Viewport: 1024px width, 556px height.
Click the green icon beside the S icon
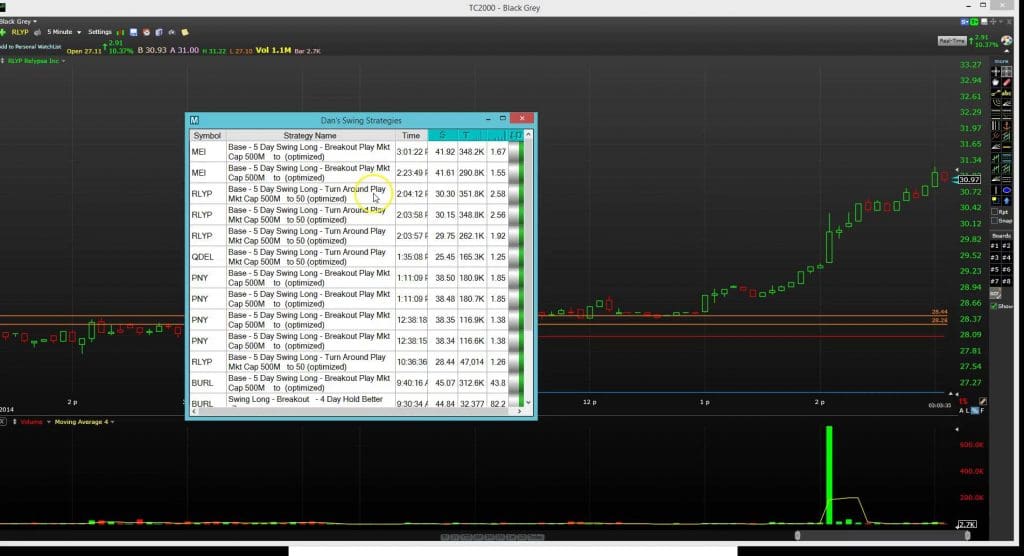tap(974, 22)
